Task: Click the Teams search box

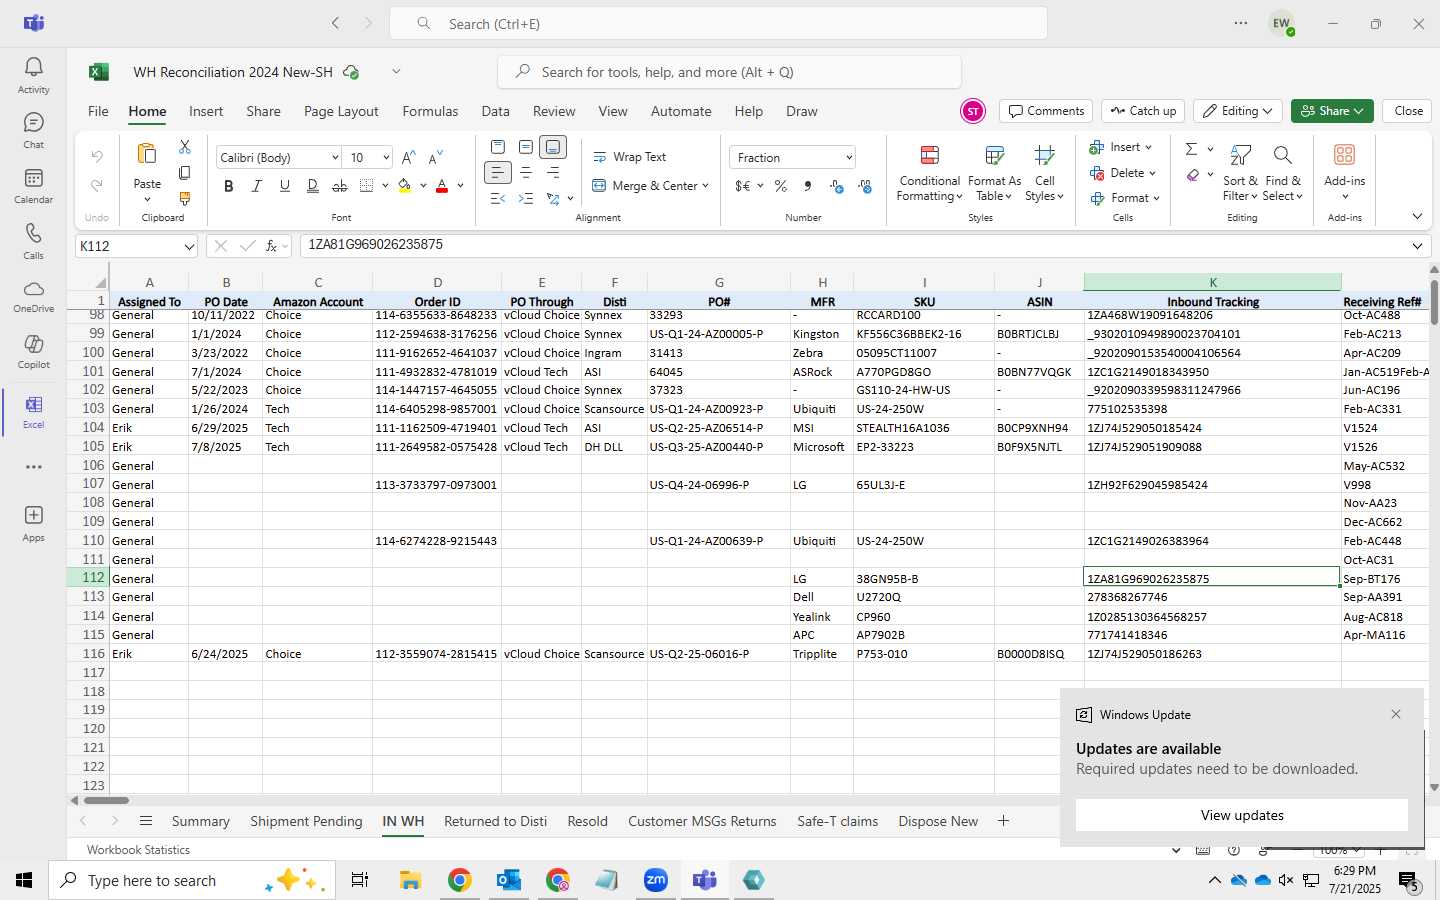Action: (718, 23)
